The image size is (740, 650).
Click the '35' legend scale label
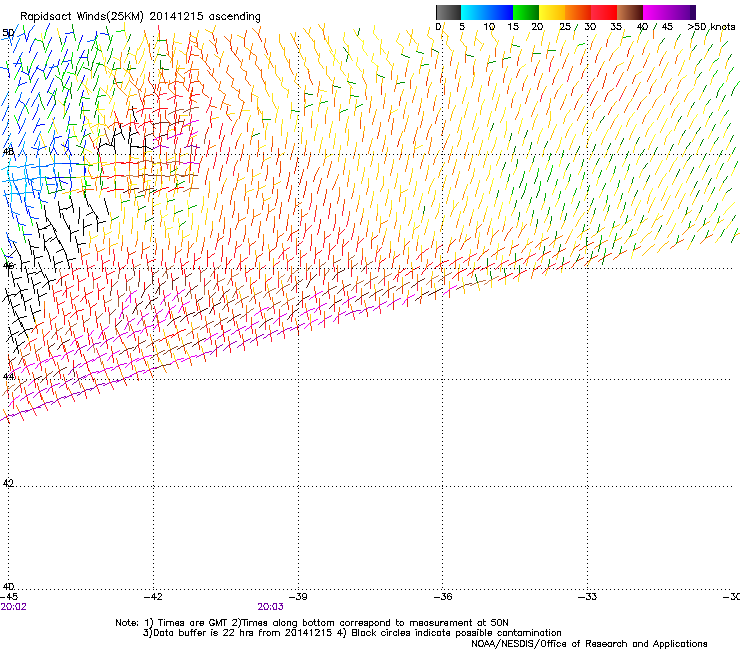pos(616,27)
